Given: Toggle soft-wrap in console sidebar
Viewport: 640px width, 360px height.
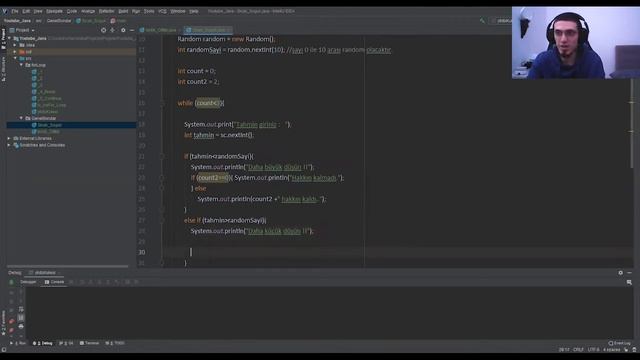Looking at the screenshot, I should point(21,309).
